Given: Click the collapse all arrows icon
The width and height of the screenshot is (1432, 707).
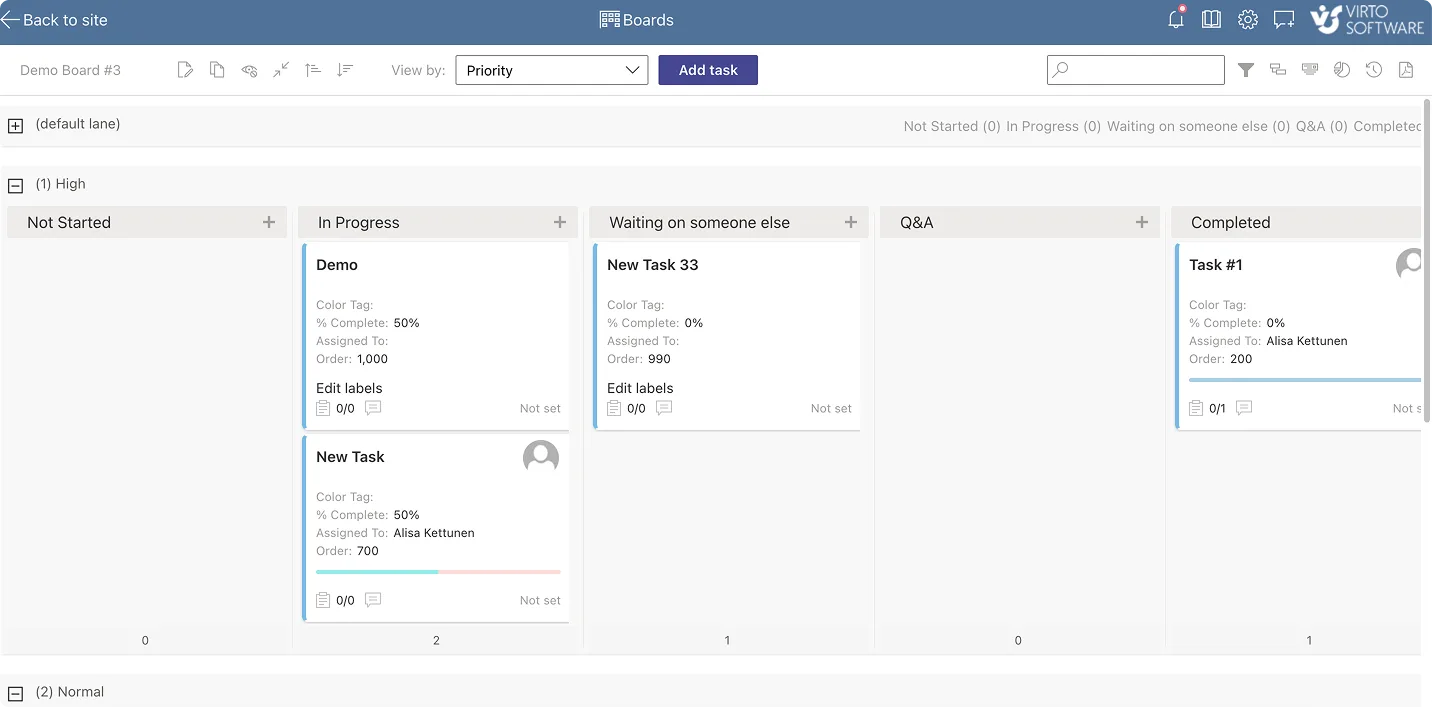Looking at the screenshot, I should (281, 70).
